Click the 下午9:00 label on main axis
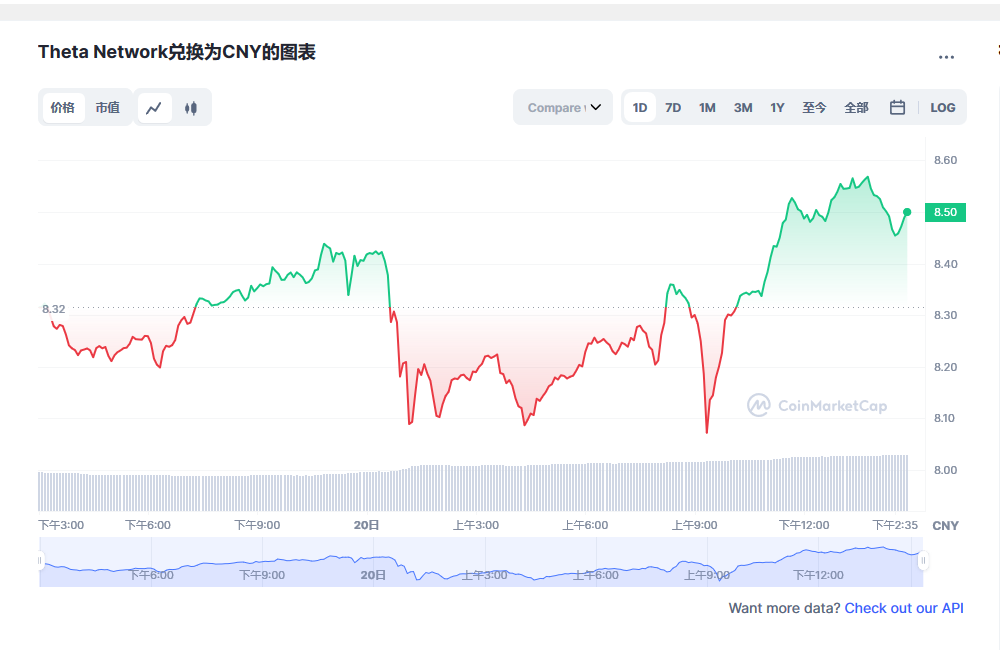Viewport: 1000px width, 650px height. click(x=258, y=526)
